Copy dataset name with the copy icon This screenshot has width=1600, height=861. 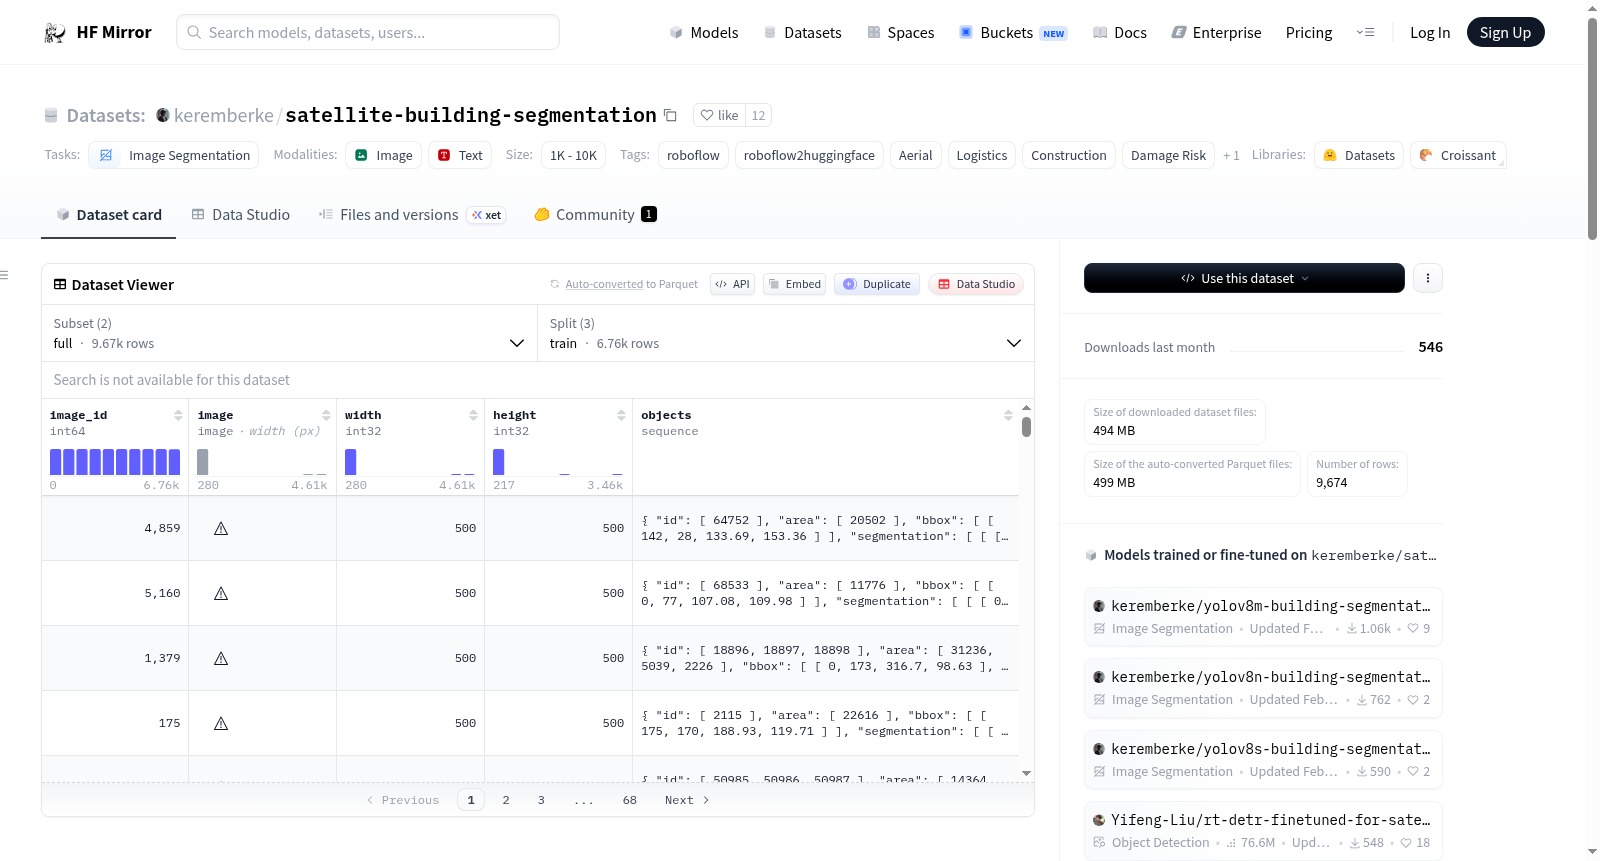tap(670, 116)
